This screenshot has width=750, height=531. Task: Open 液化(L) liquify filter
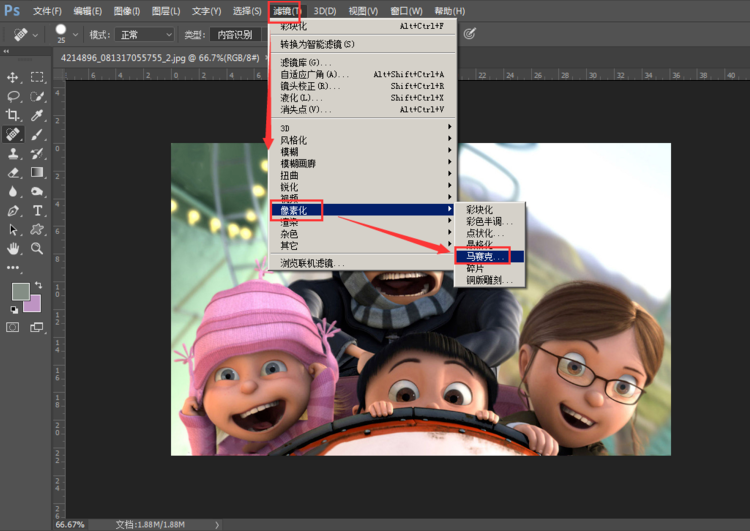point(362,98)
